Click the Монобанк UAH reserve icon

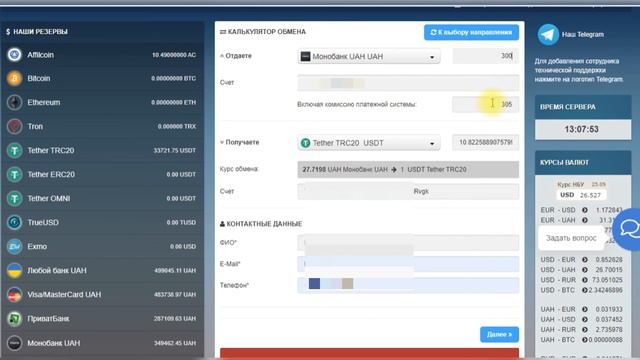(14, 343)
